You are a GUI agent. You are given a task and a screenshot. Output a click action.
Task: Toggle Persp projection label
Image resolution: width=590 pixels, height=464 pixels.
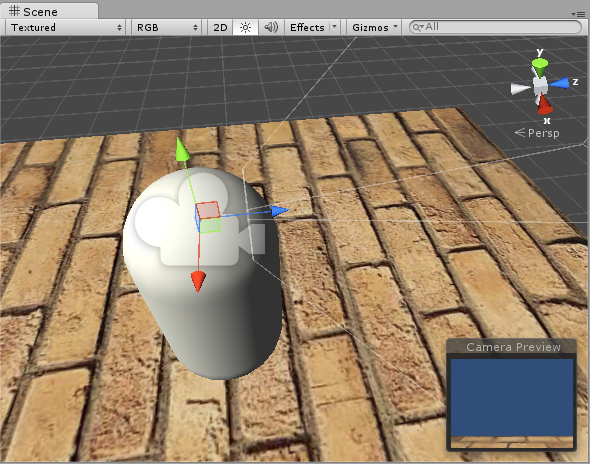tap(538, 133)
